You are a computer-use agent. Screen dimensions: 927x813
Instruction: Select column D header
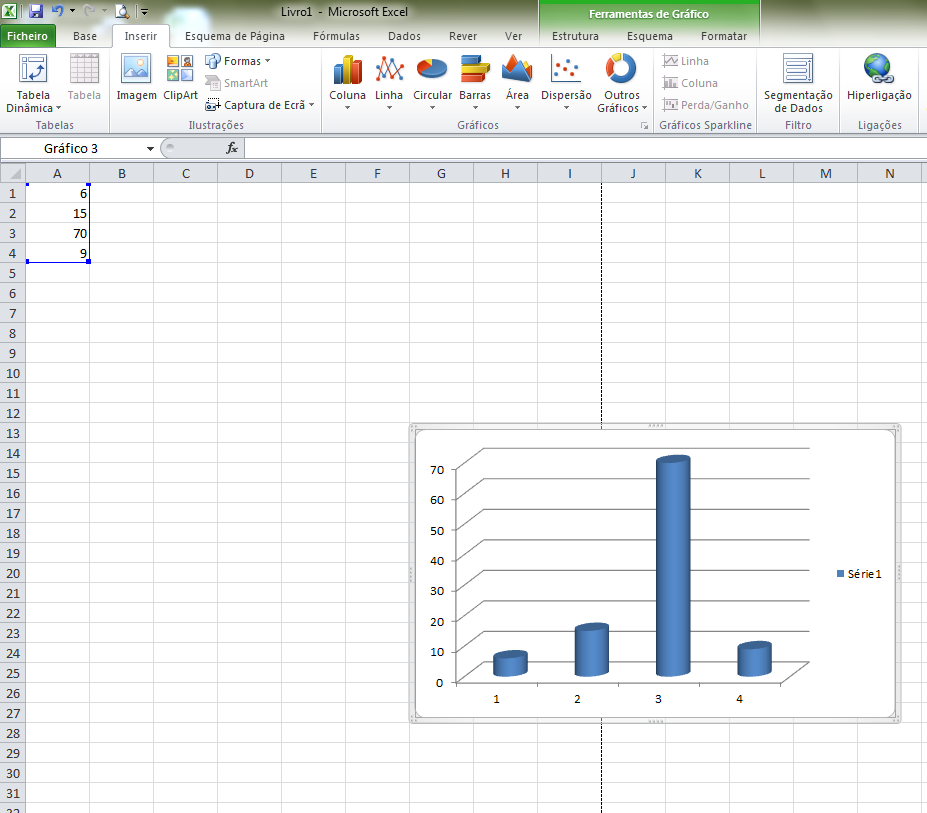249,173
